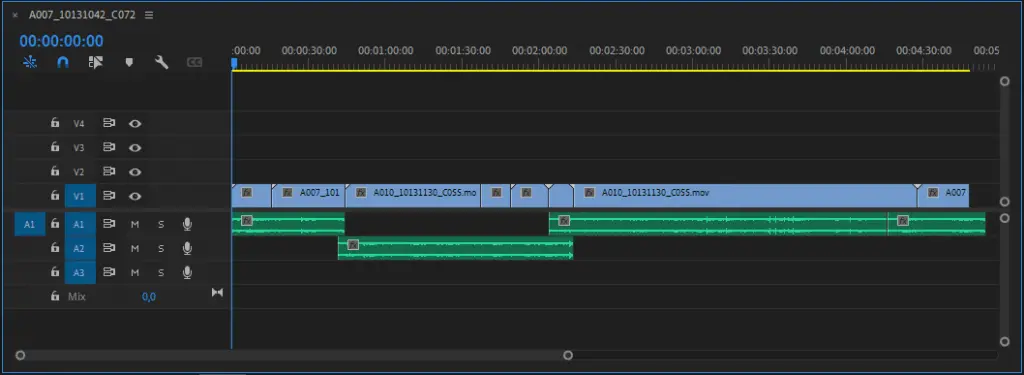Open Timeline Display Settings wrench
The width and height of the screenshot is (1024, 375).
tap(161, 62)
